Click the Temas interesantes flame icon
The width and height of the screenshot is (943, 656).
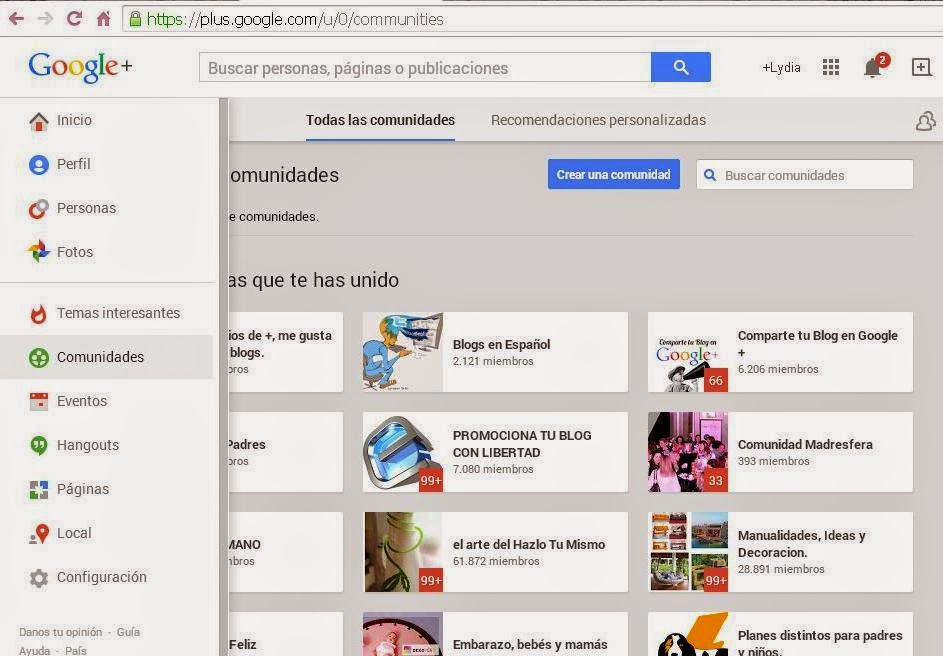[38, 313]
